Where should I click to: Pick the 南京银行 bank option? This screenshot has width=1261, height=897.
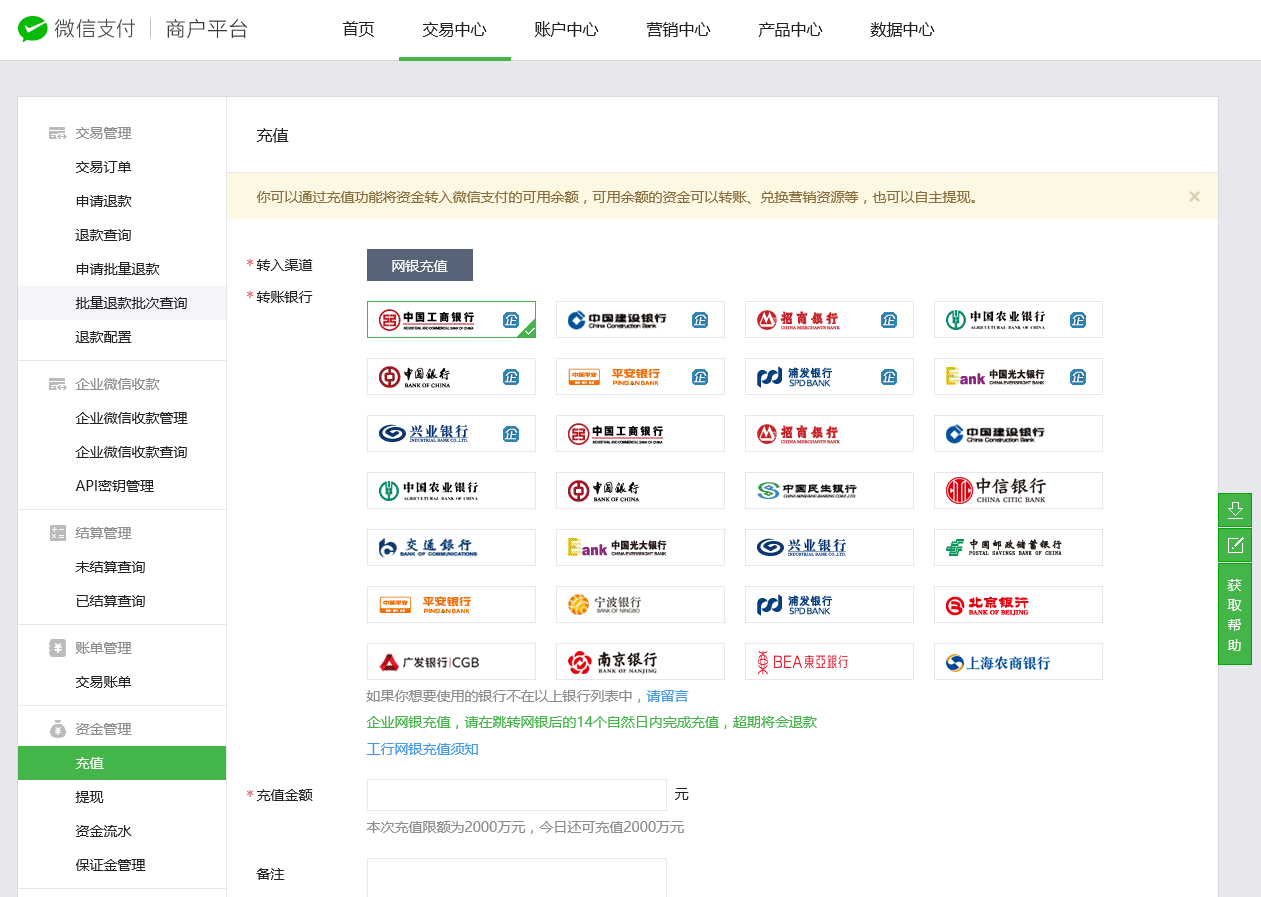coord(640,662)
